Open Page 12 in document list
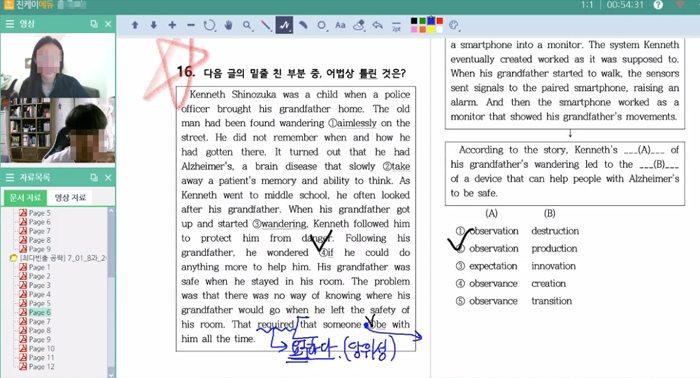 tap(37, 366)
